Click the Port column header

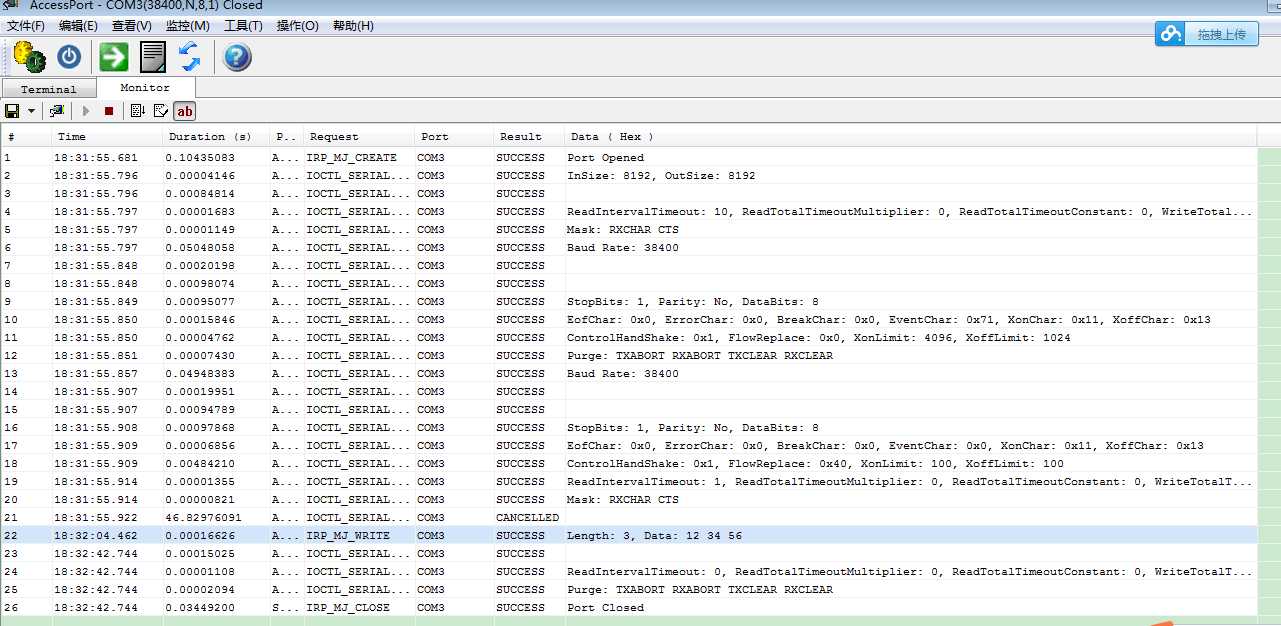point(454,137)
